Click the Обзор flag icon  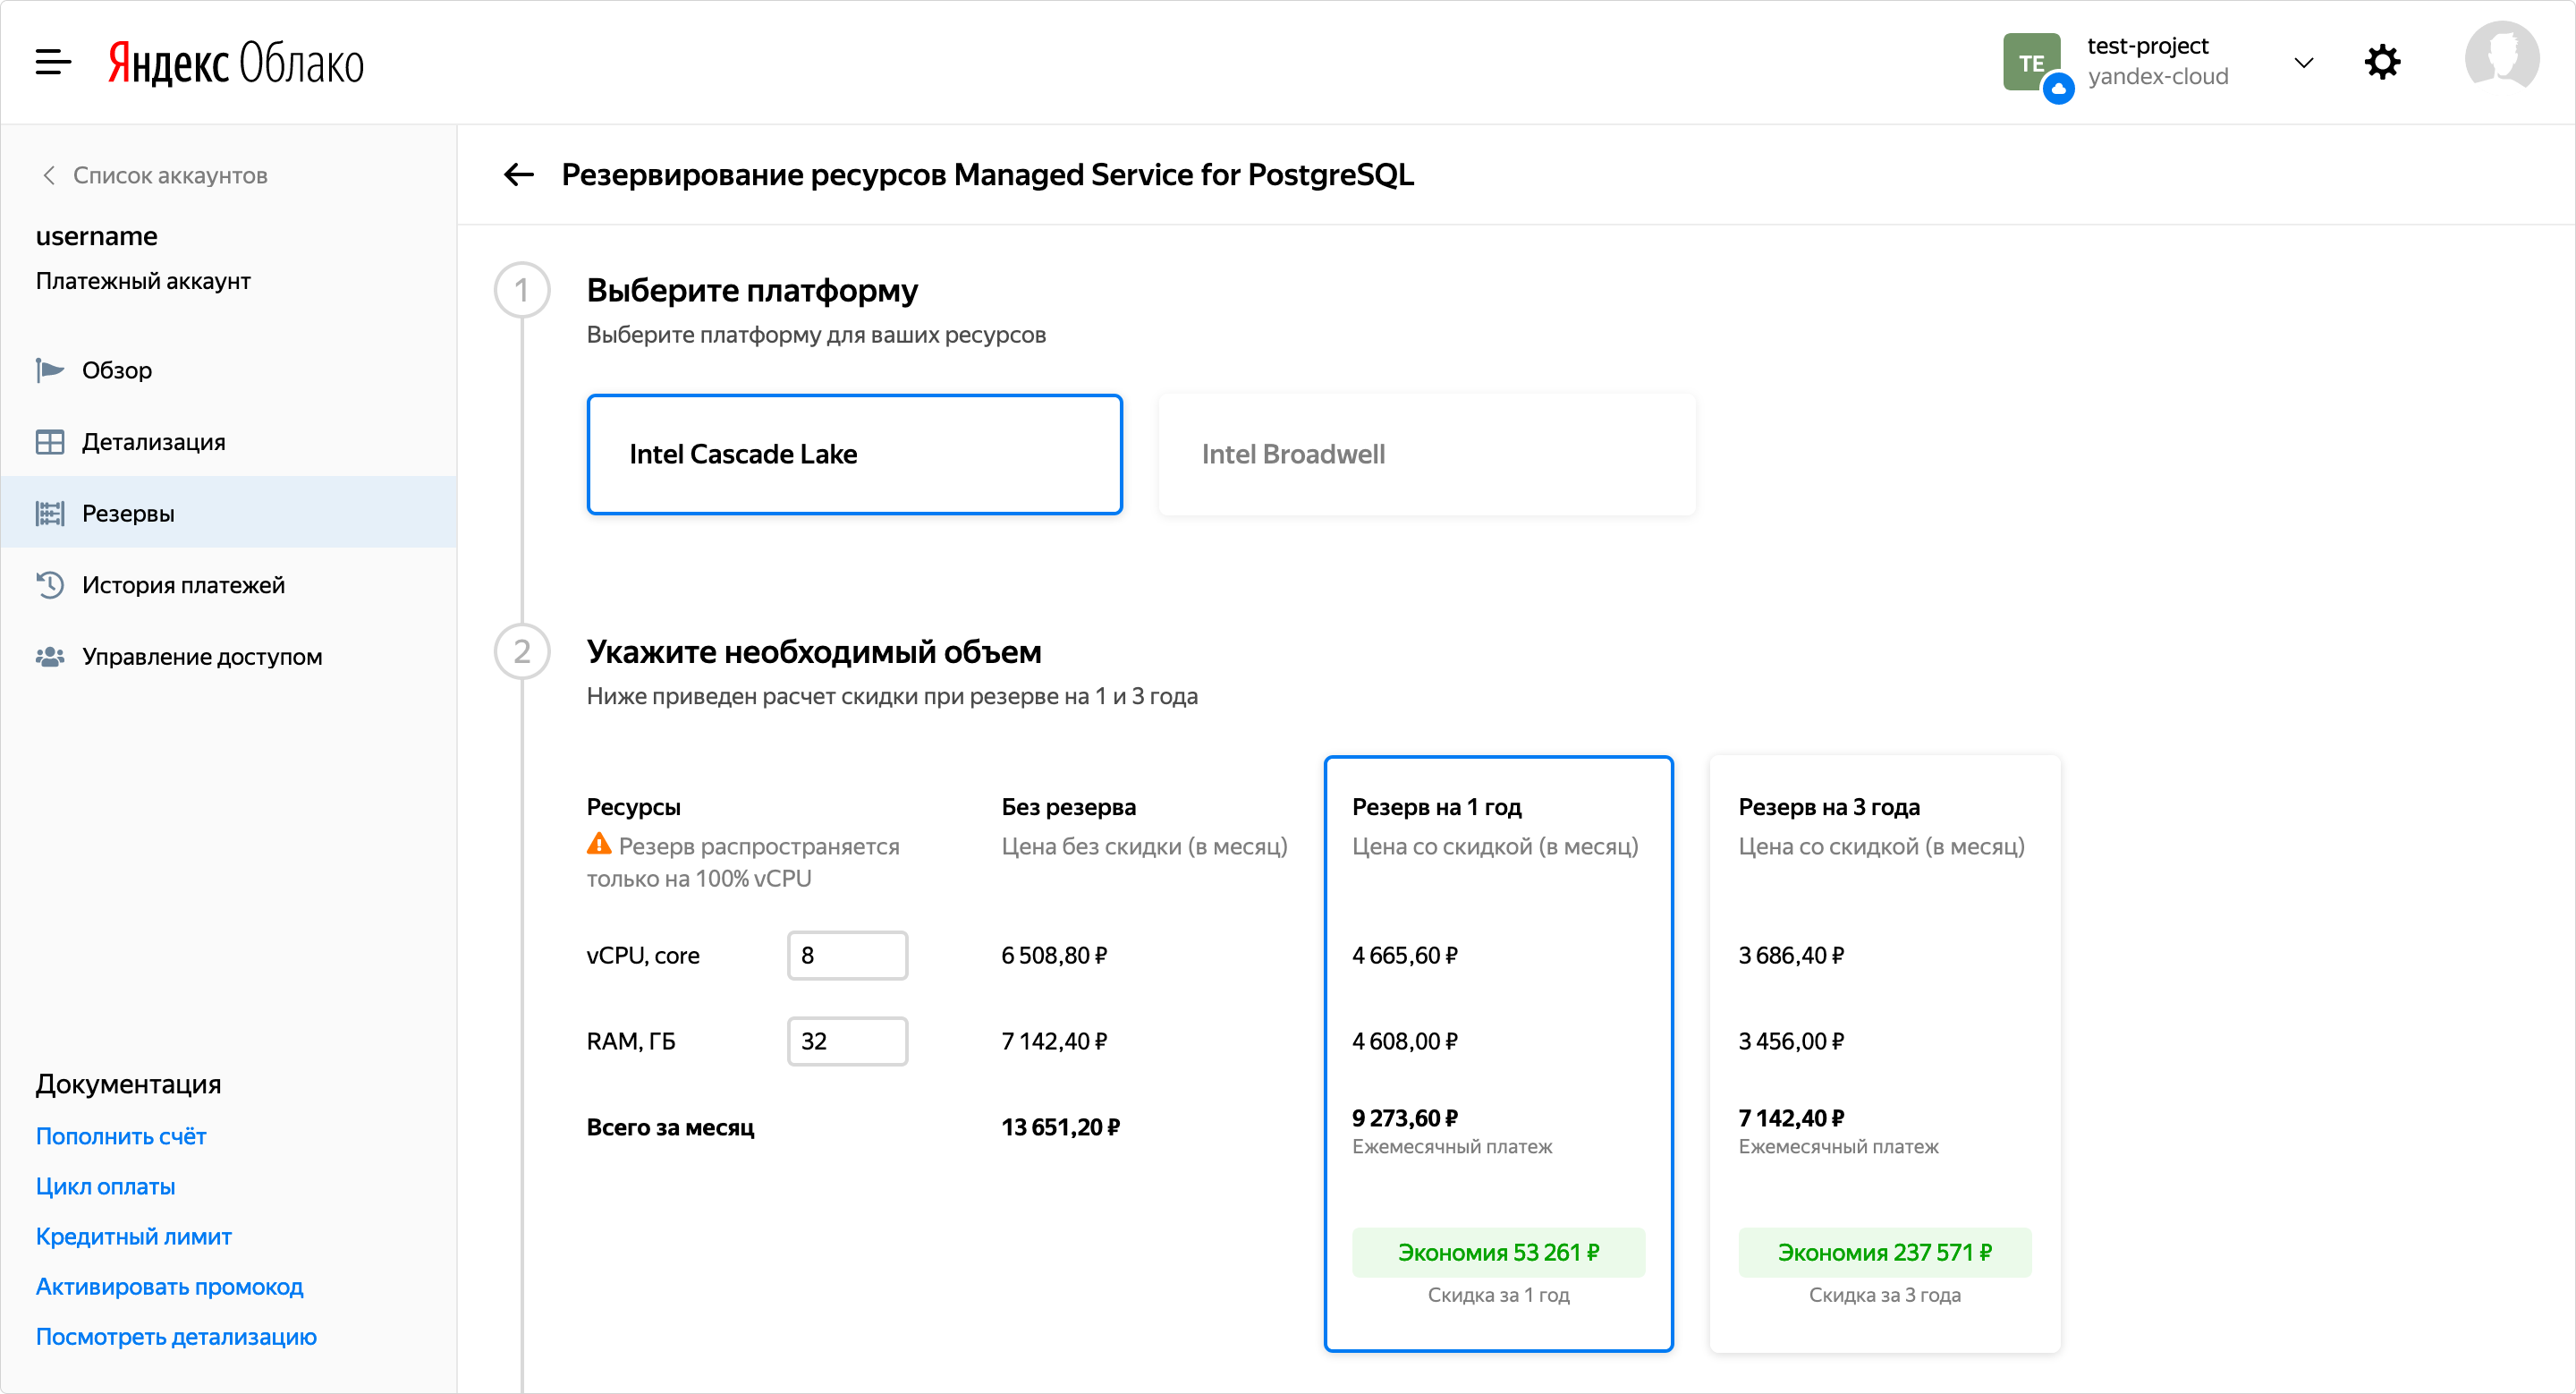pos(49,370)
